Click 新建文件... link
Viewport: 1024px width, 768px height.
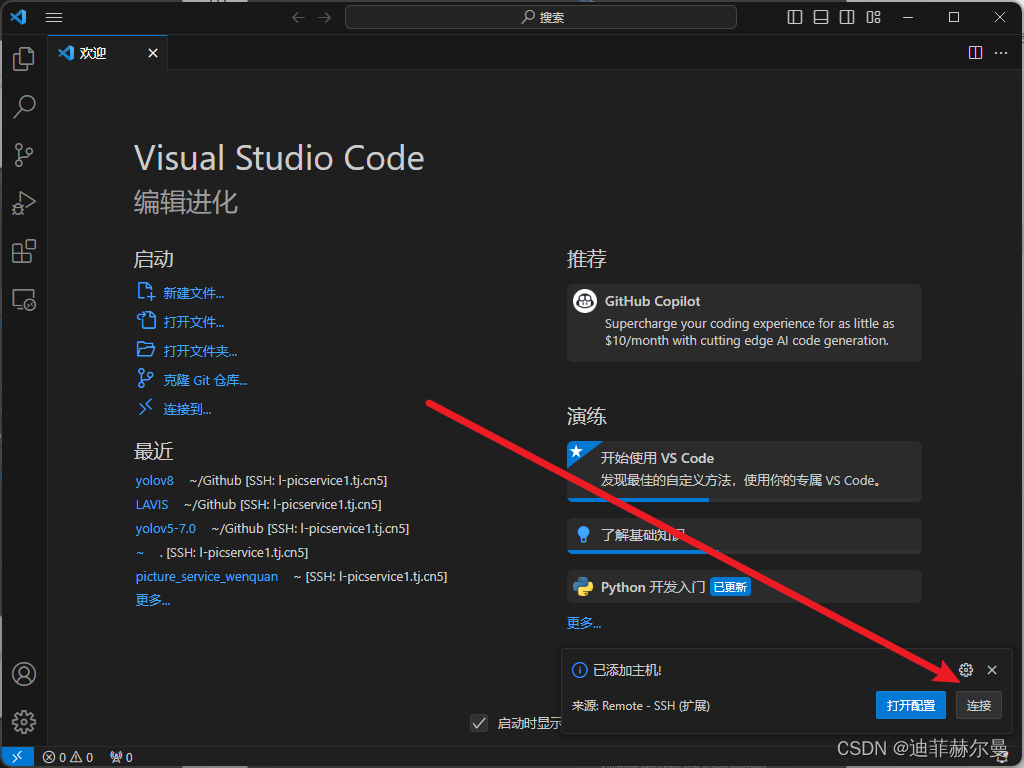pos(193,293)
